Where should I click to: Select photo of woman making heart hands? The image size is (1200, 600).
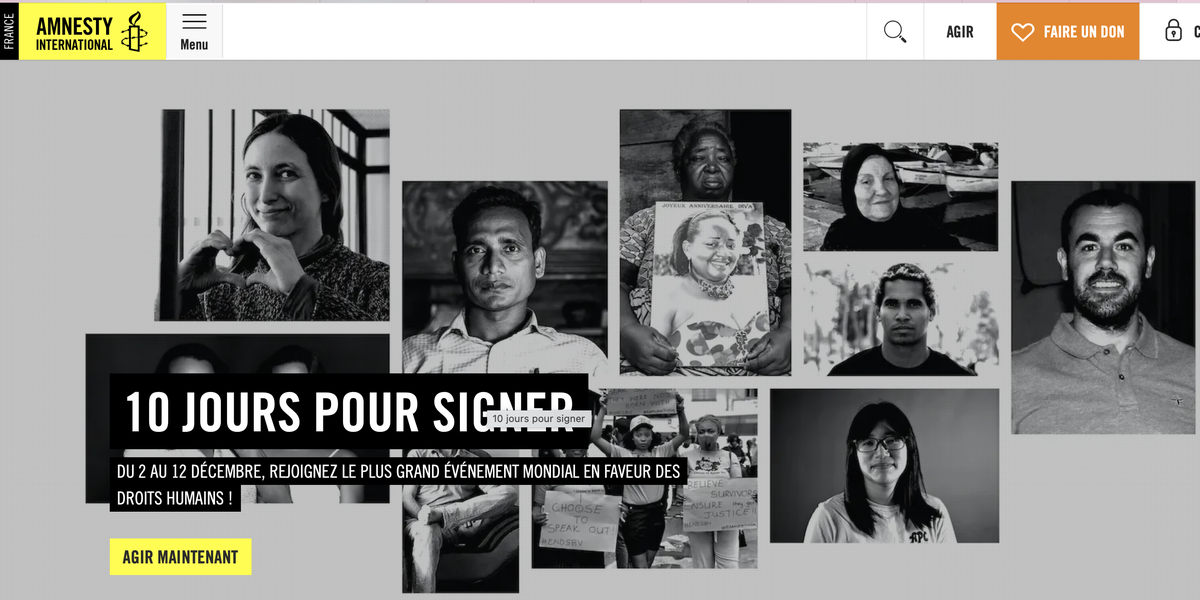pyautogui.click(x=273, y=215)
